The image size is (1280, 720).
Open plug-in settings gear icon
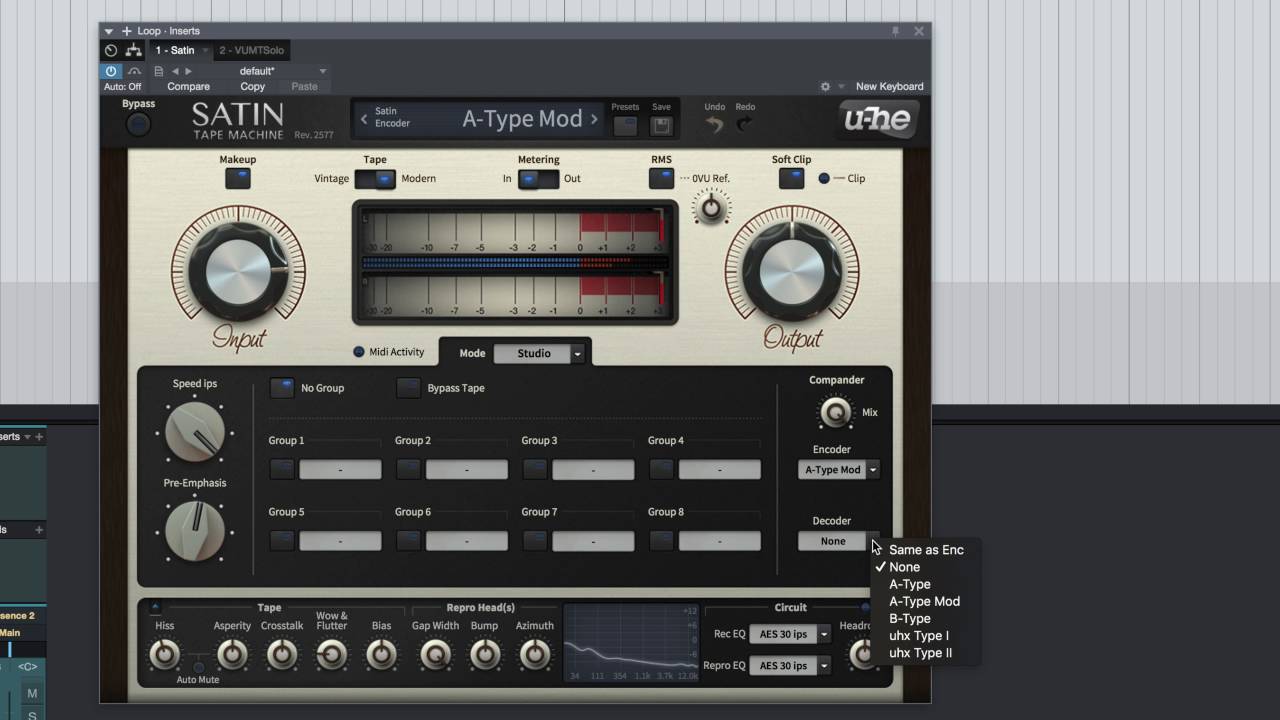[825, 86]
